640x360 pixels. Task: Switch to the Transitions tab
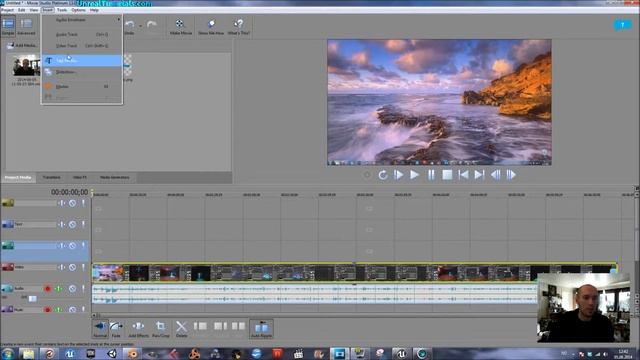51,178
